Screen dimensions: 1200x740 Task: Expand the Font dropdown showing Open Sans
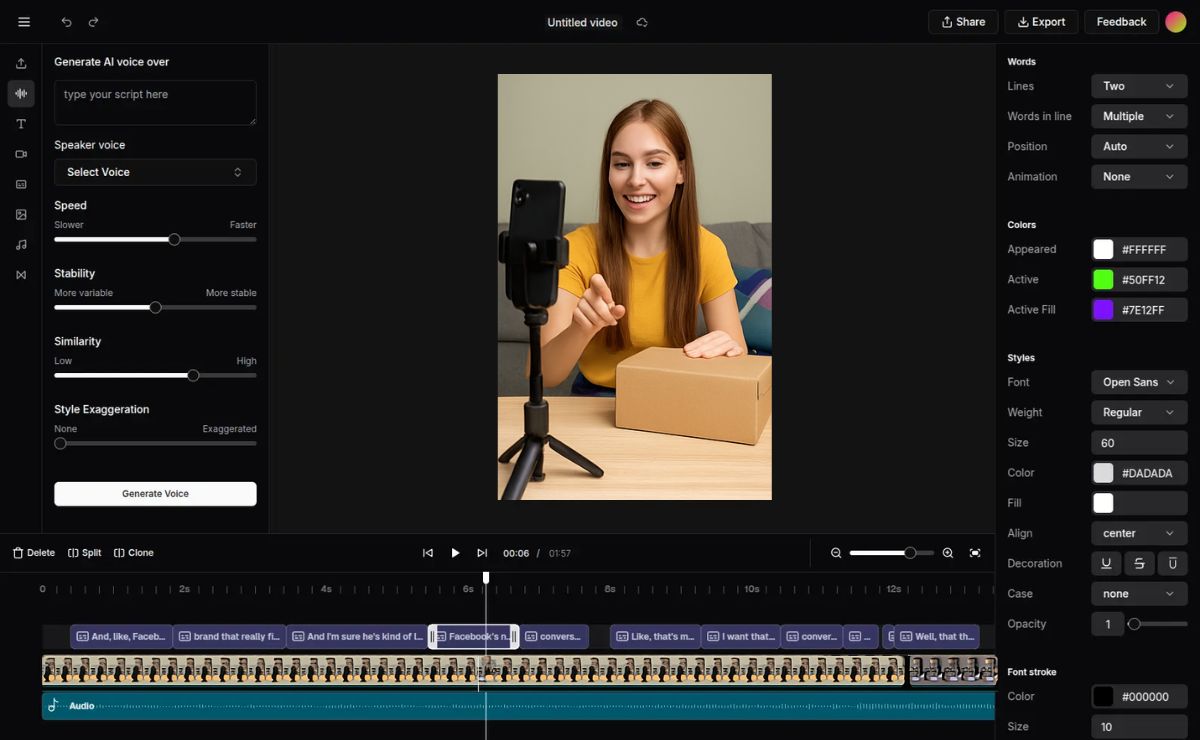click(x=1139, y=382)
